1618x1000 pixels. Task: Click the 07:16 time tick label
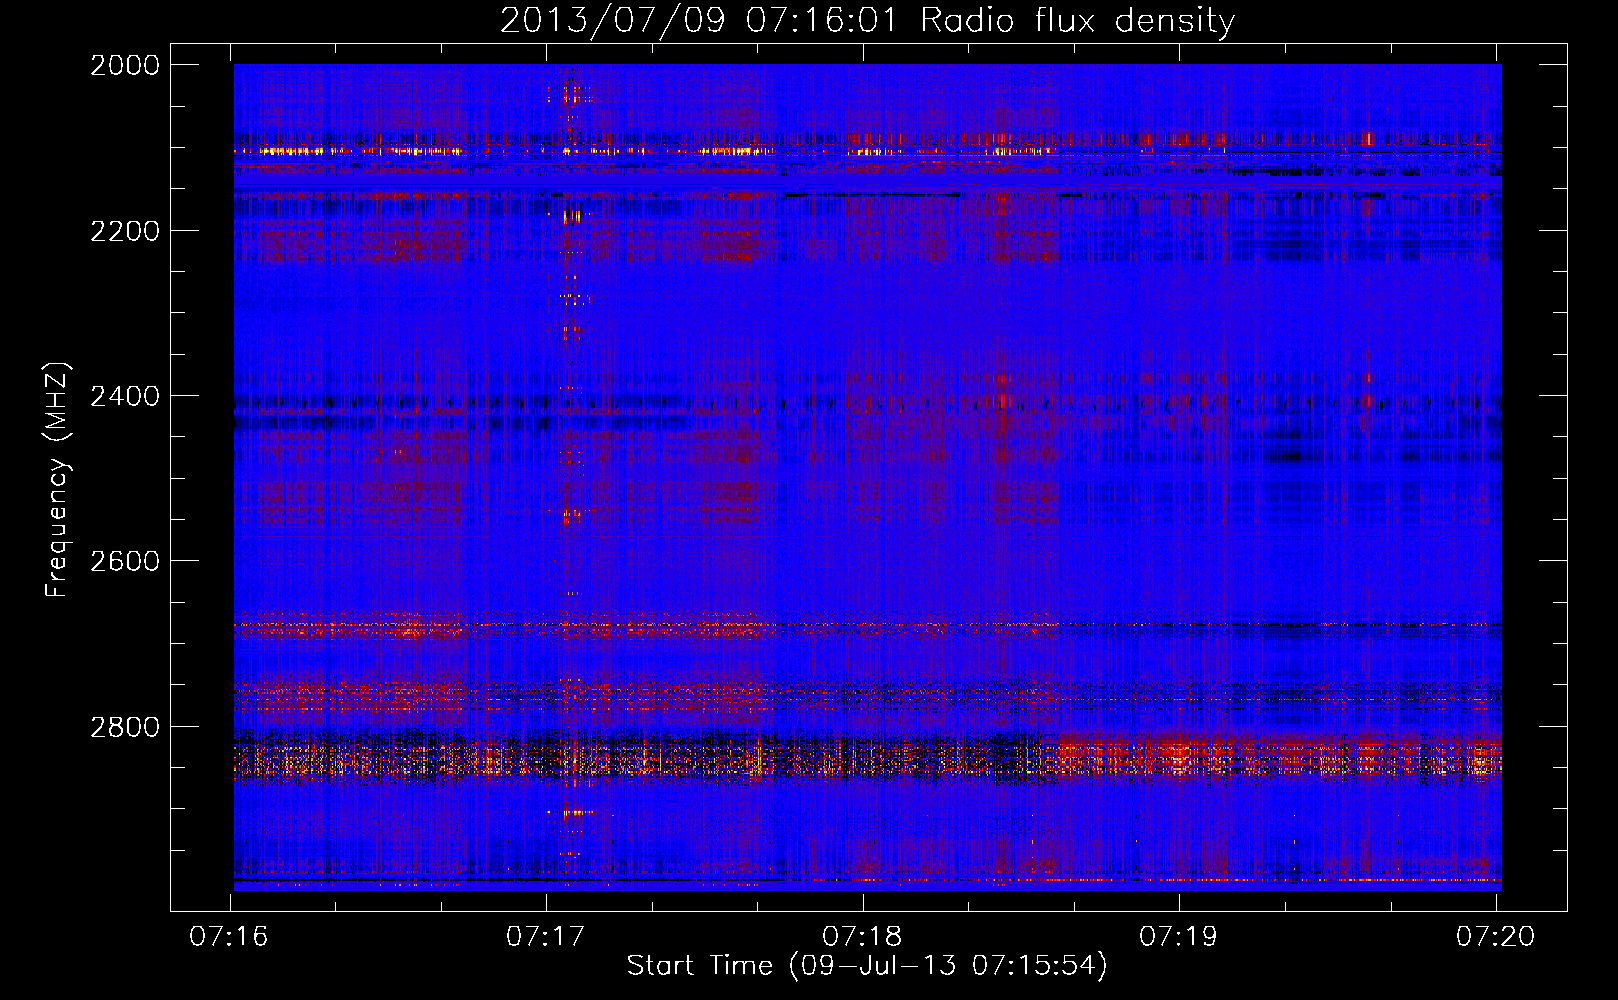[229, 936]
